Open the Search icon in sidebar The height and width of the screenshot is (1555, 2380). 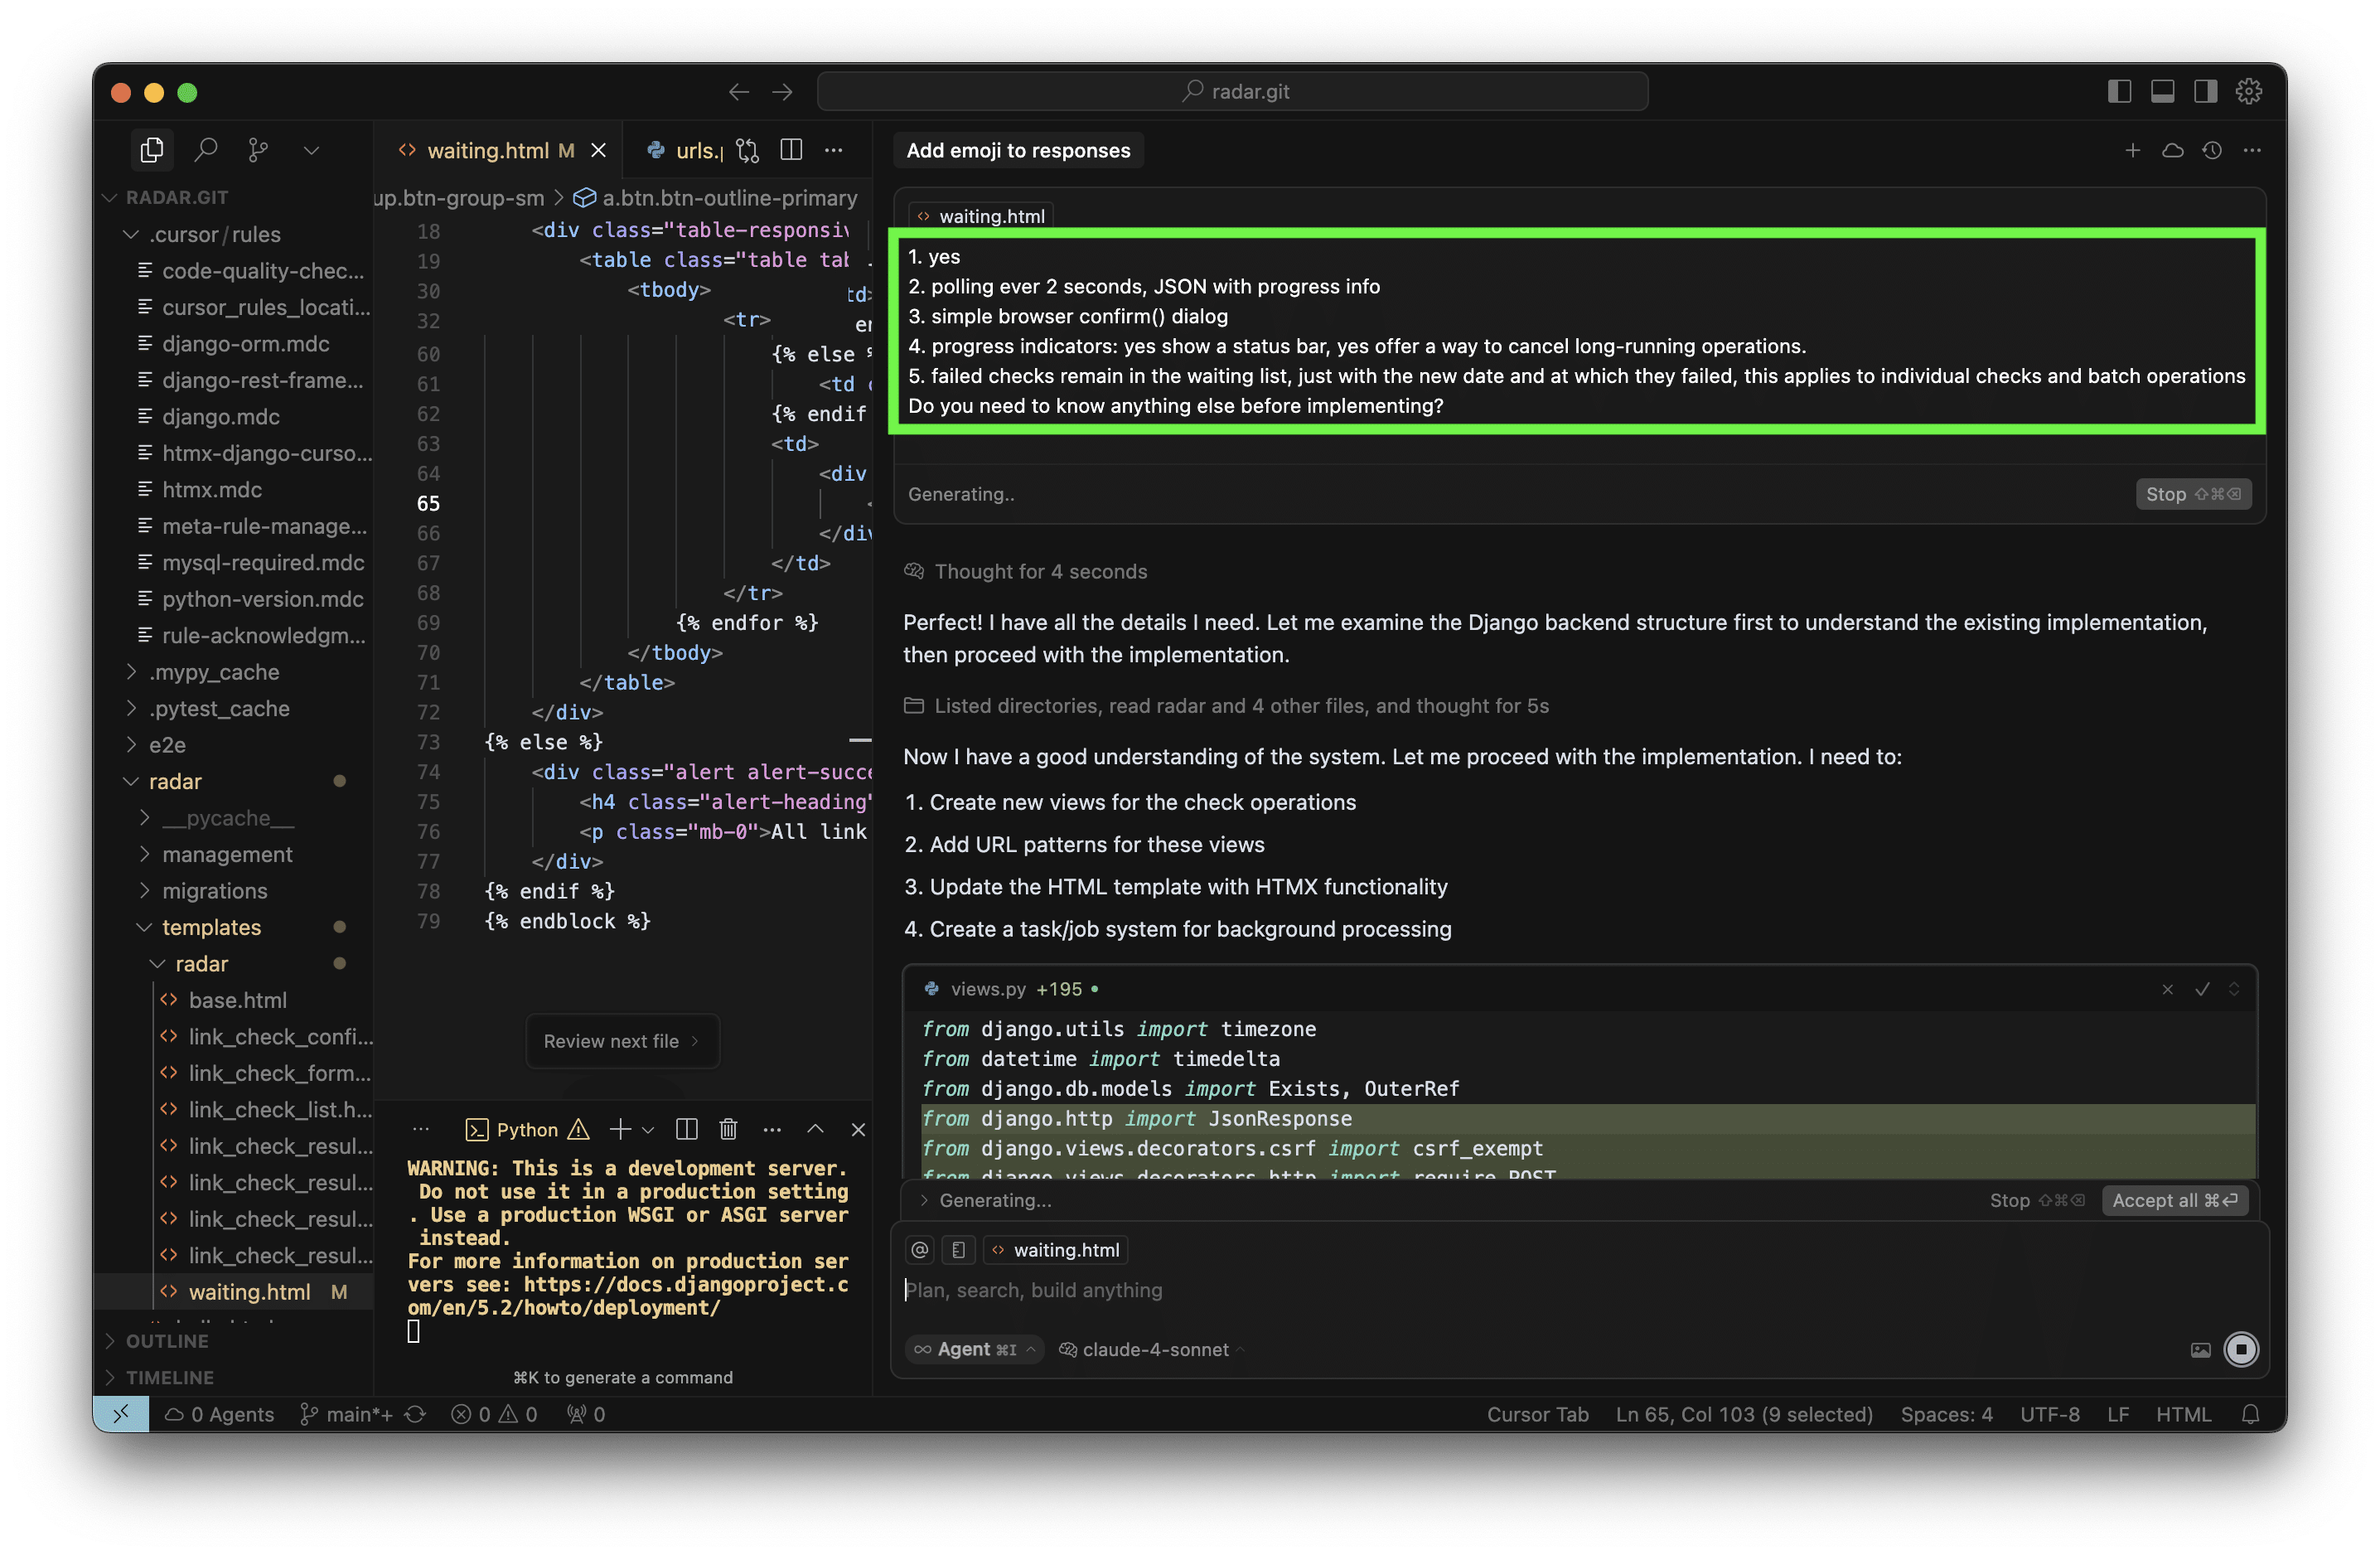[x=206, y=150]
